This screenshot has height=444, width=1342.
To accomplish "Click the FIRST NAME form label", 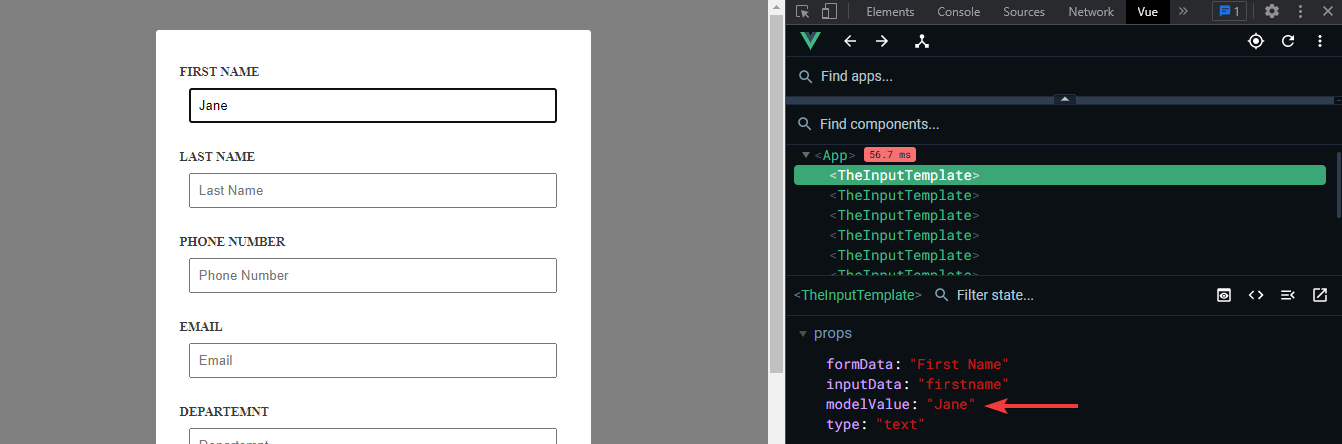I will click(219, 72).
